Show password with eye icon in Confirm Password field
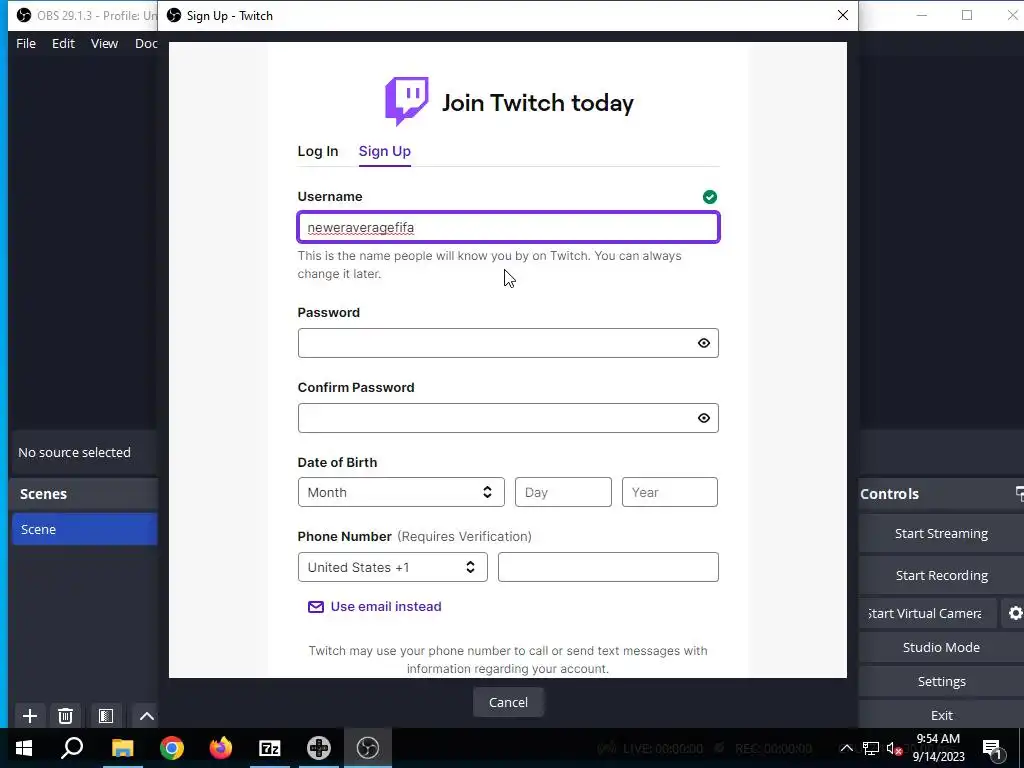This screenshot has width=1024, height=768. pyautogui.click(x=703, y=418)
